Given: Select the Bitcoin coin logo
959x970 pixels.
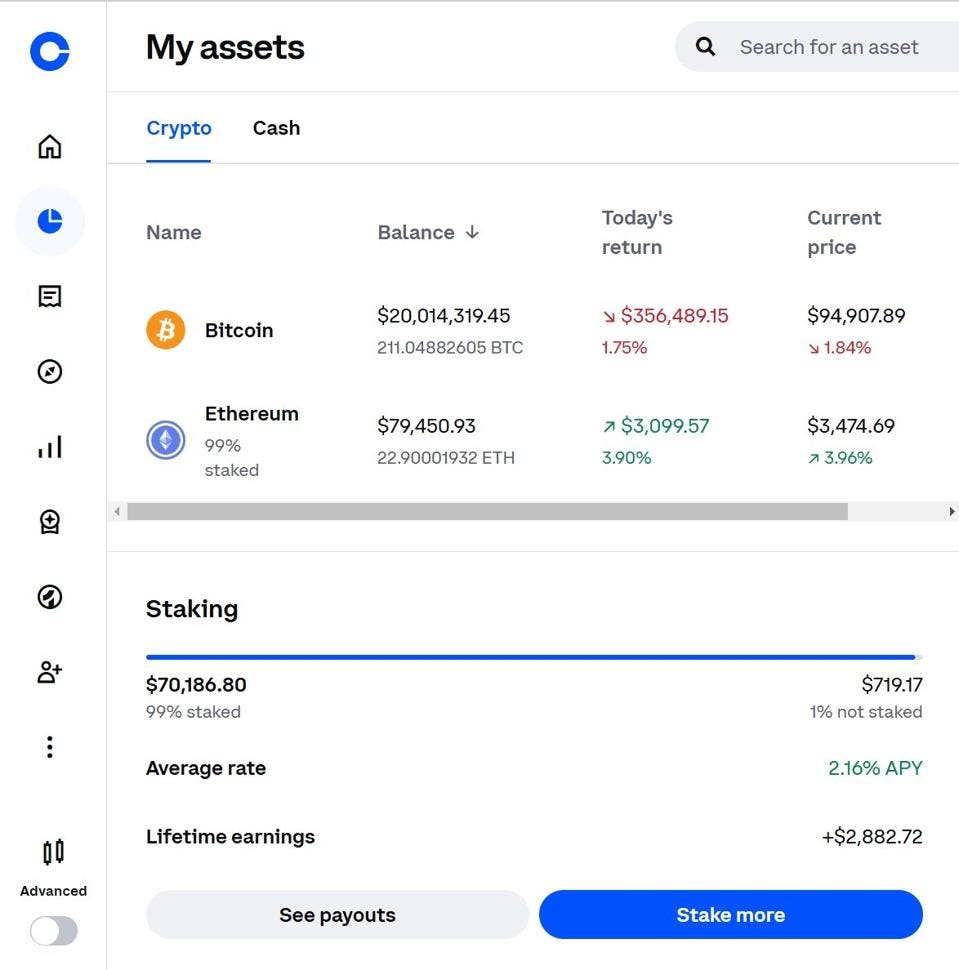Looking at the screenshot, I should tap(166, 328).
